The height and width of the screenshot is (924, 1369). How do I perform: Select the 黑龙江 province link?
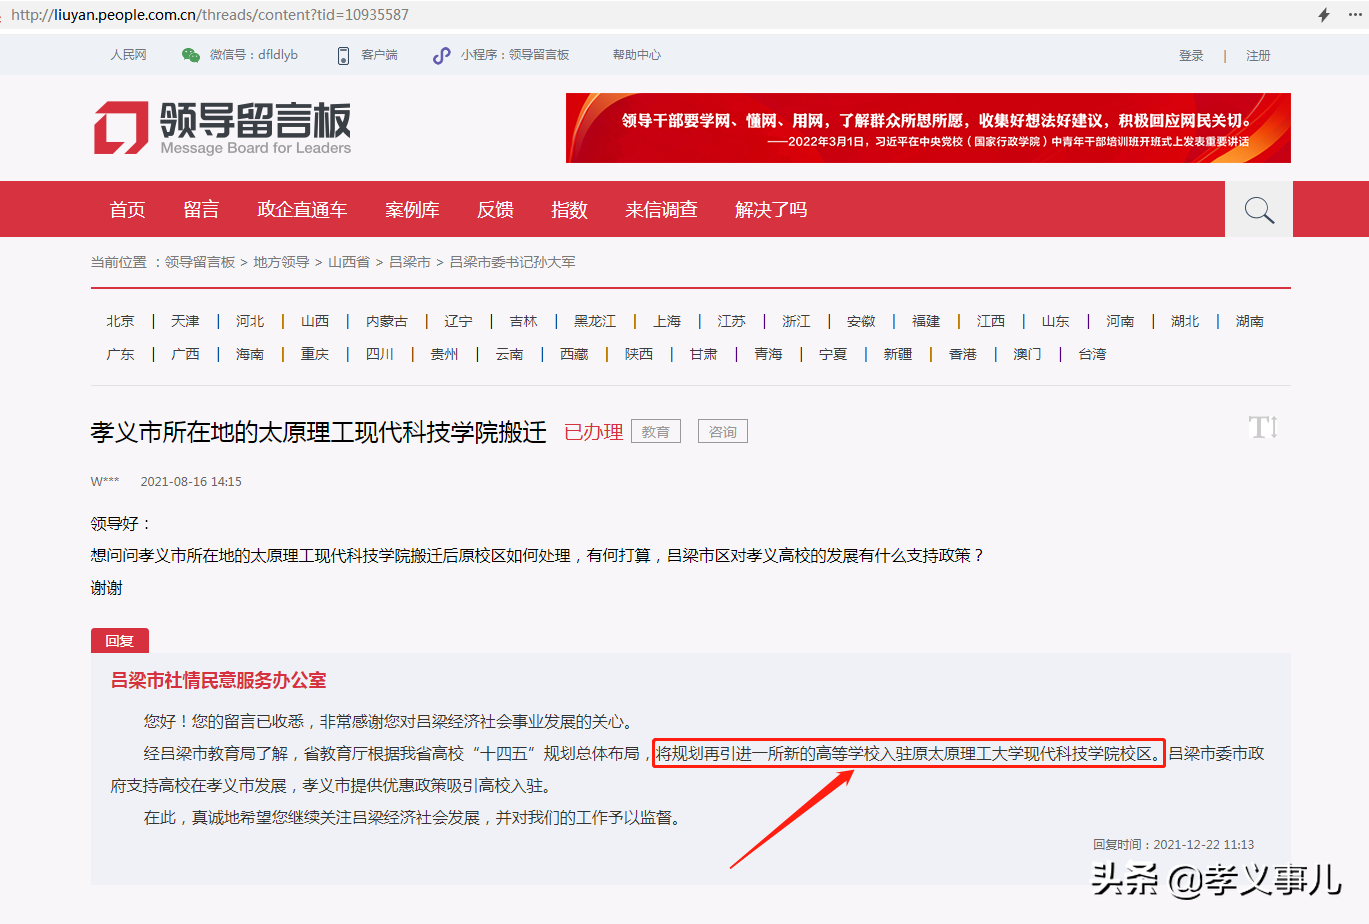[x=595, y=321]
